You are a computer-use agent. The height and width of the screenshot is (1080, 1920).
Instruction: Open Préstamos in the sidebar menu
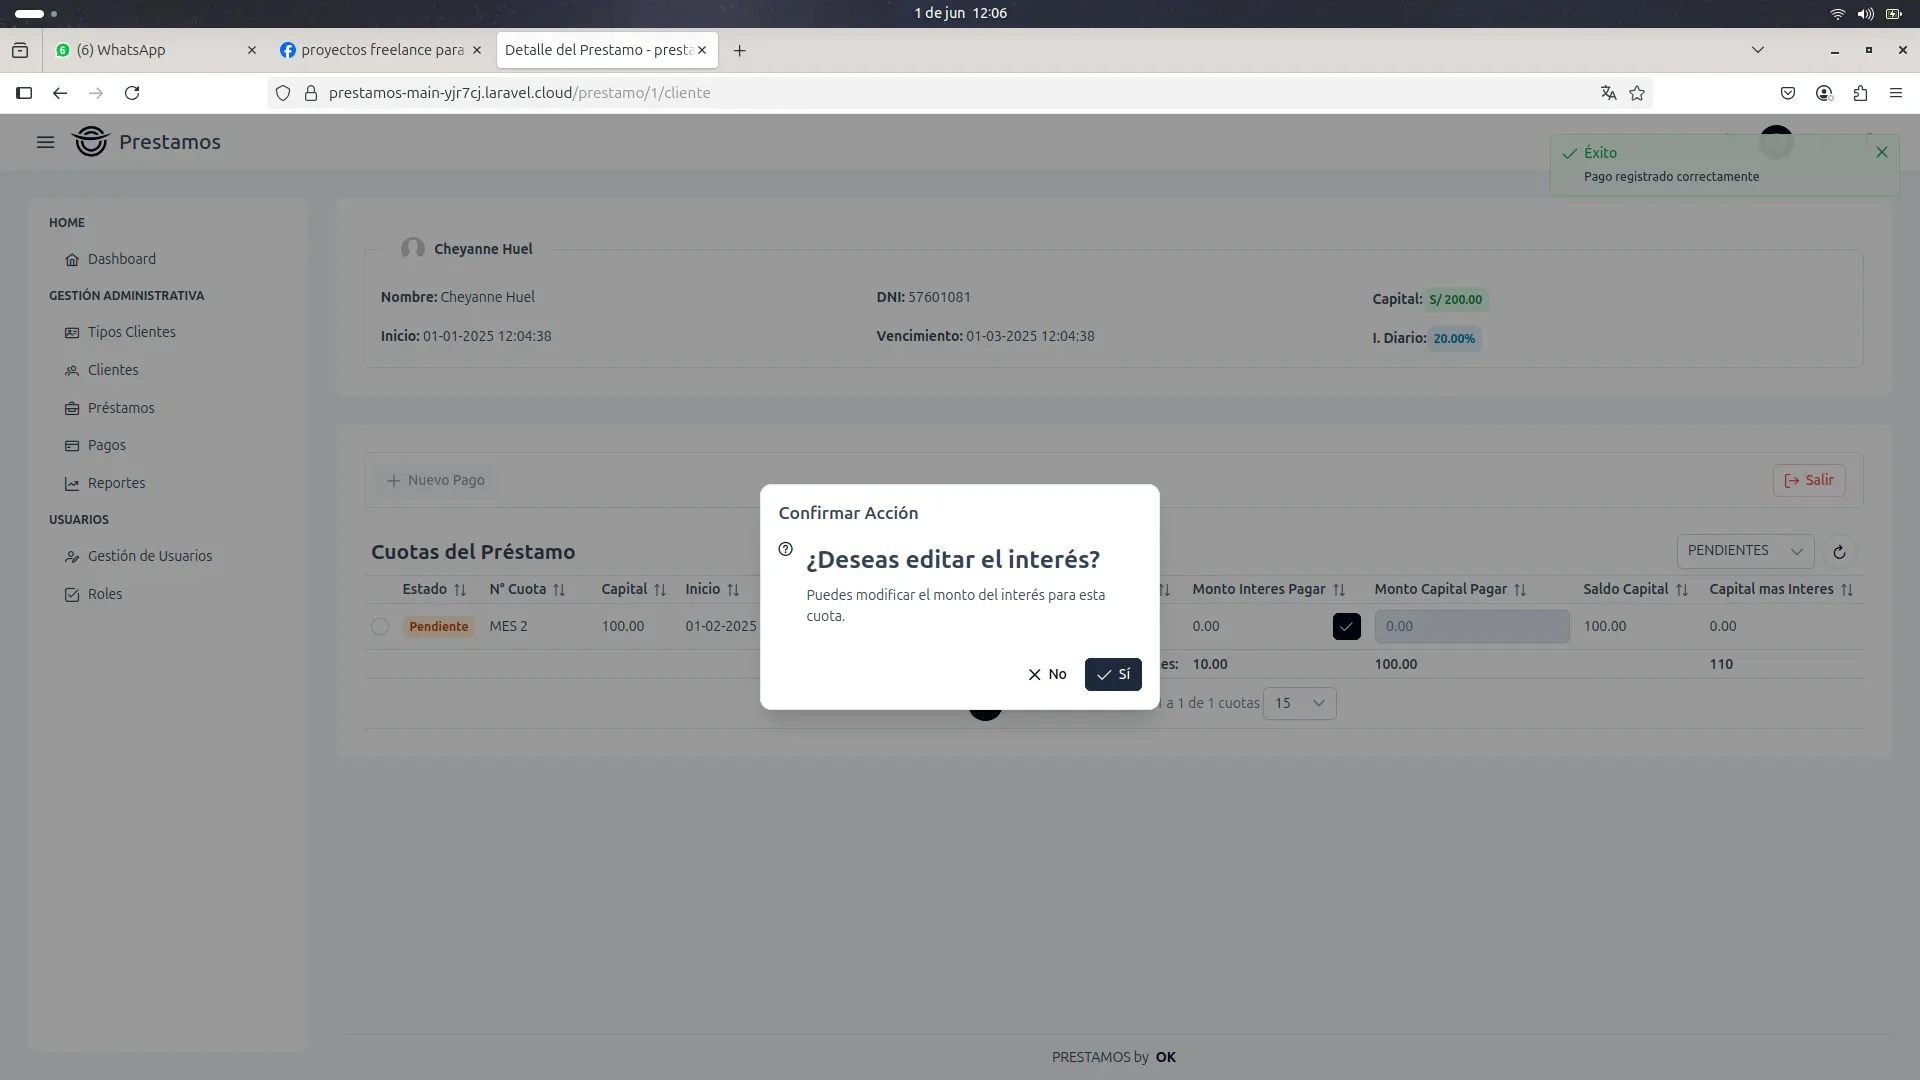point(120,408)
